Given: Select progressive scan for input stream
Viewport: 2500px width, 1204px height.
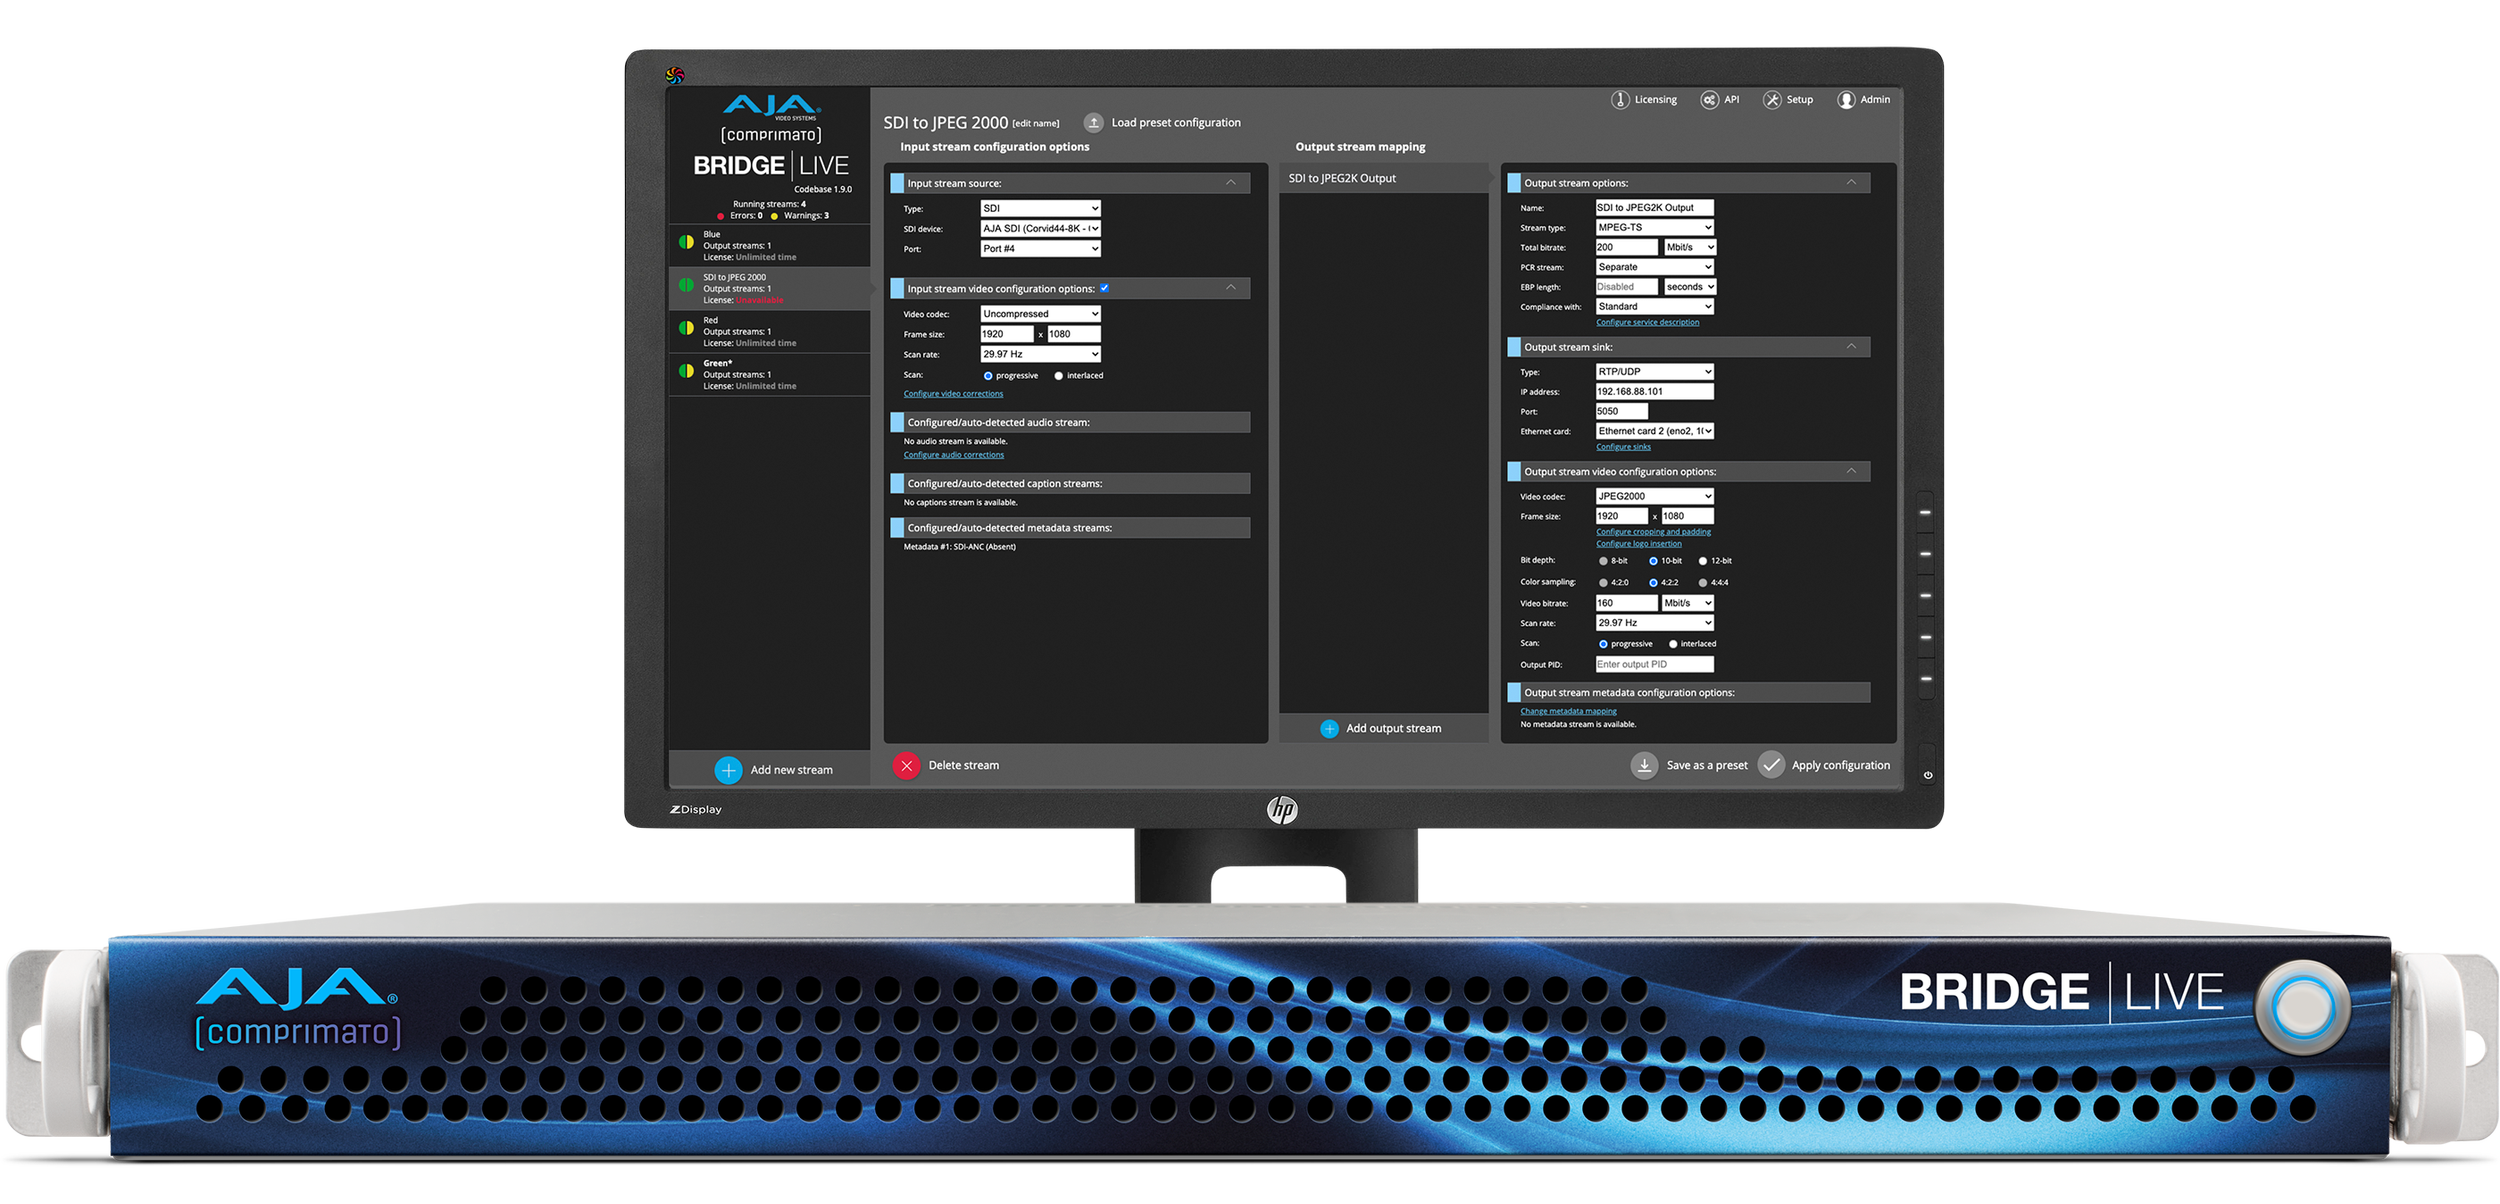Looking at the screenshot, I should [x=988, y=376].
